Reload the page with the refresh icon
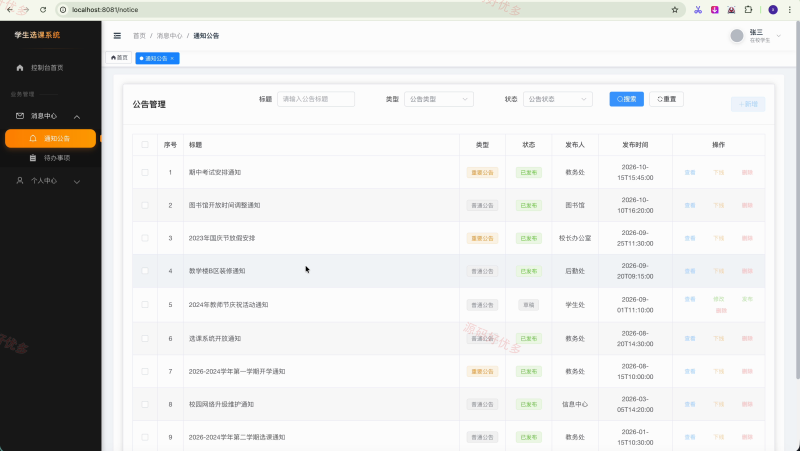 [x=43, y=10]
